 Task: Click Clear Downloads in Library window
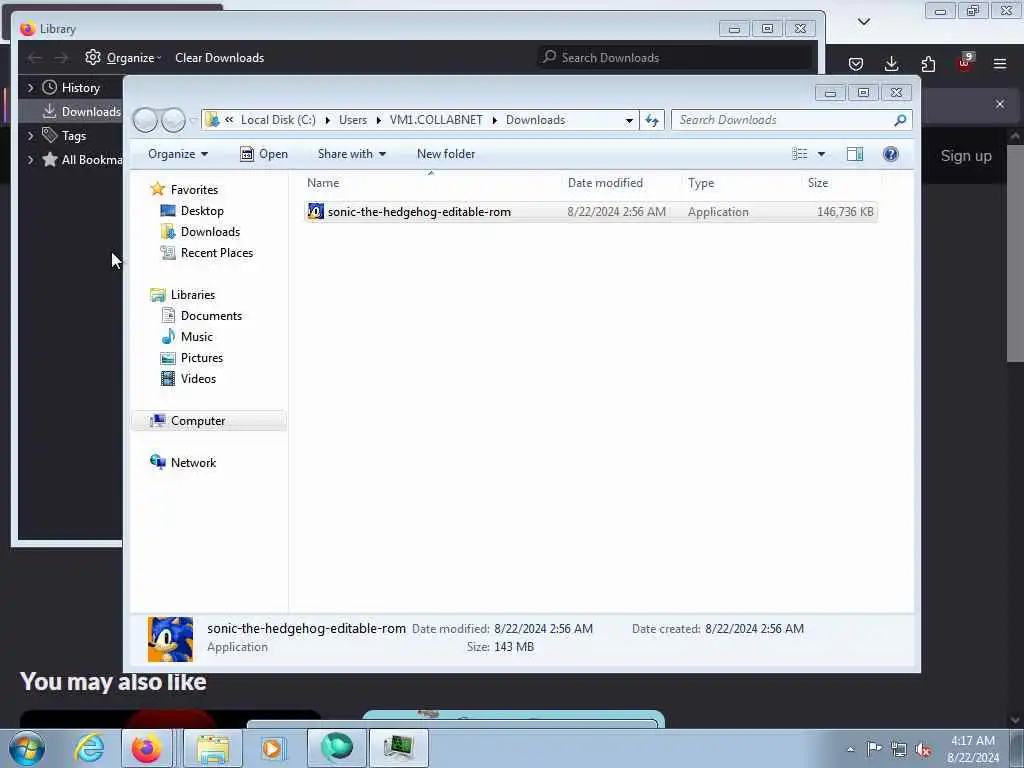[x=219, y=57]
